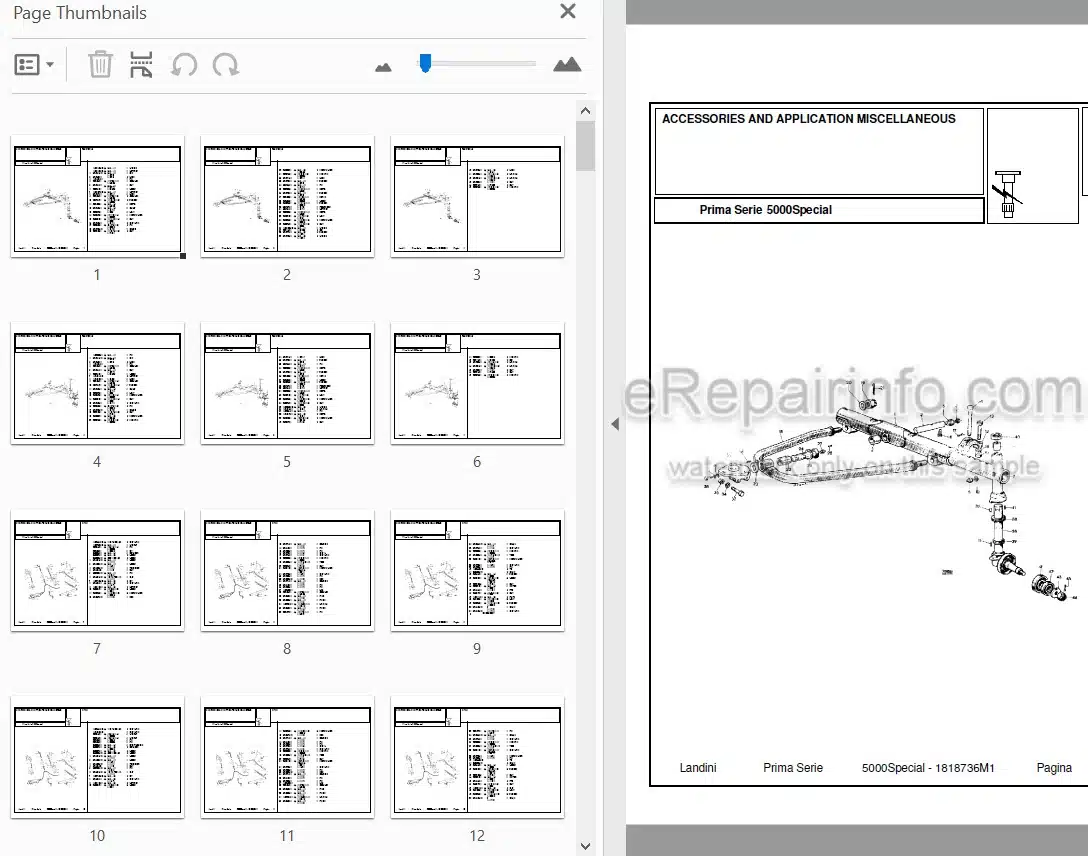Select page 3 thumbnail
The height and width of the screenshot is (856, 1088).
tap(477, 197)
